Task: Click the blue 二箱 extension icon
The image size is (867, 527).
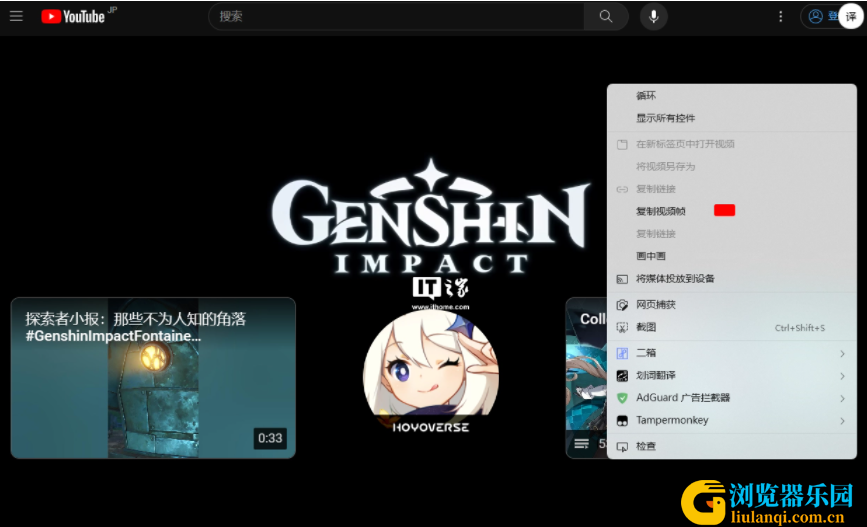Action: point(622,353)
